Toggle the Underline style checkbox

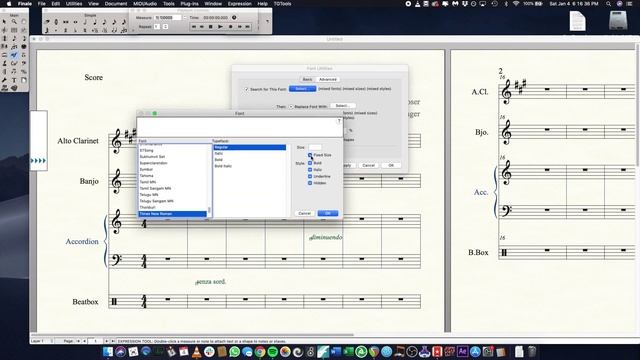point(310,176)
